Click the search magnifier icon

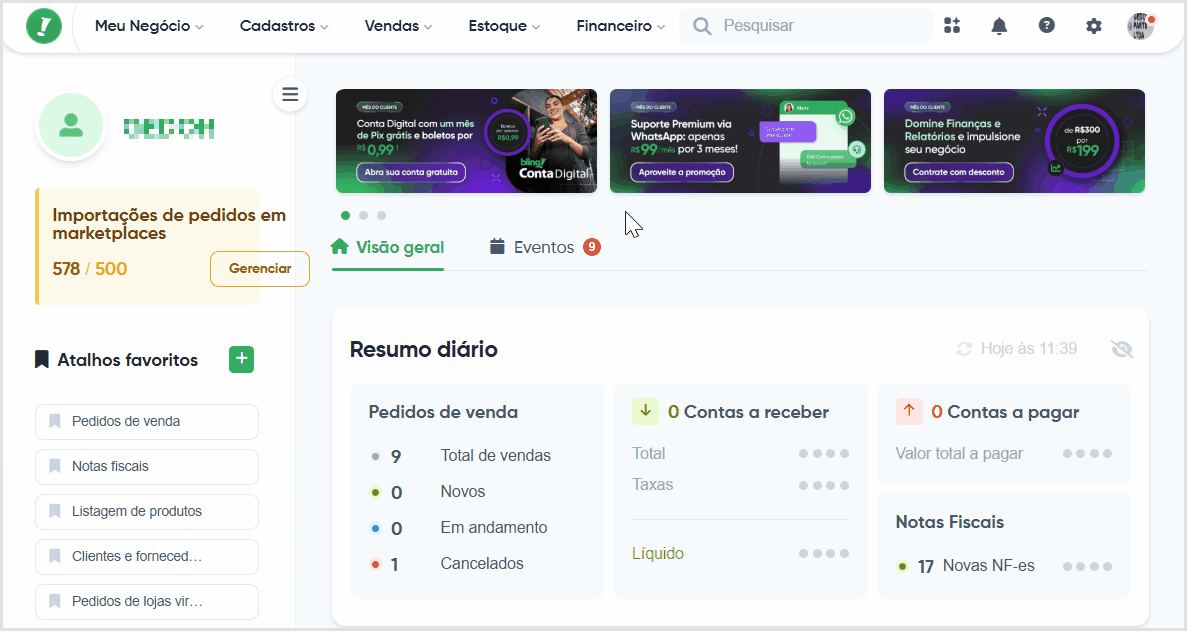pos(702,26)
